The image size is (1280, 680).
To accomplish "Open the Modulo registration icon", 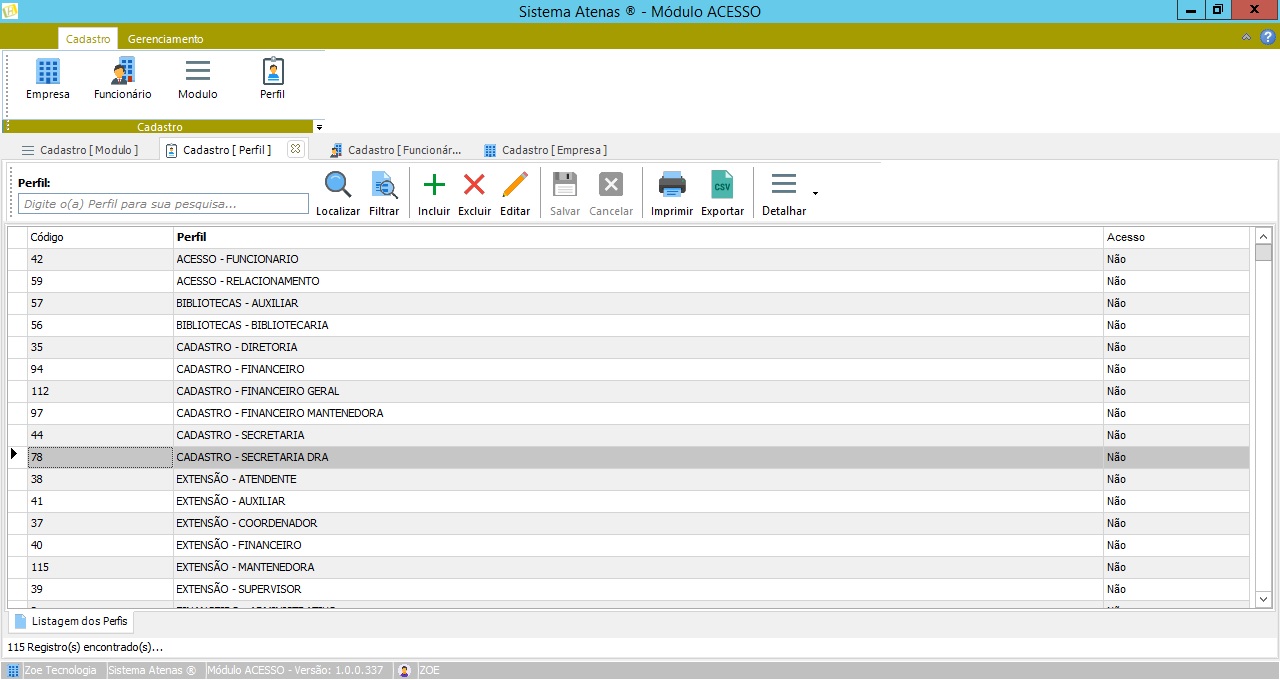I will click(198, 72).
